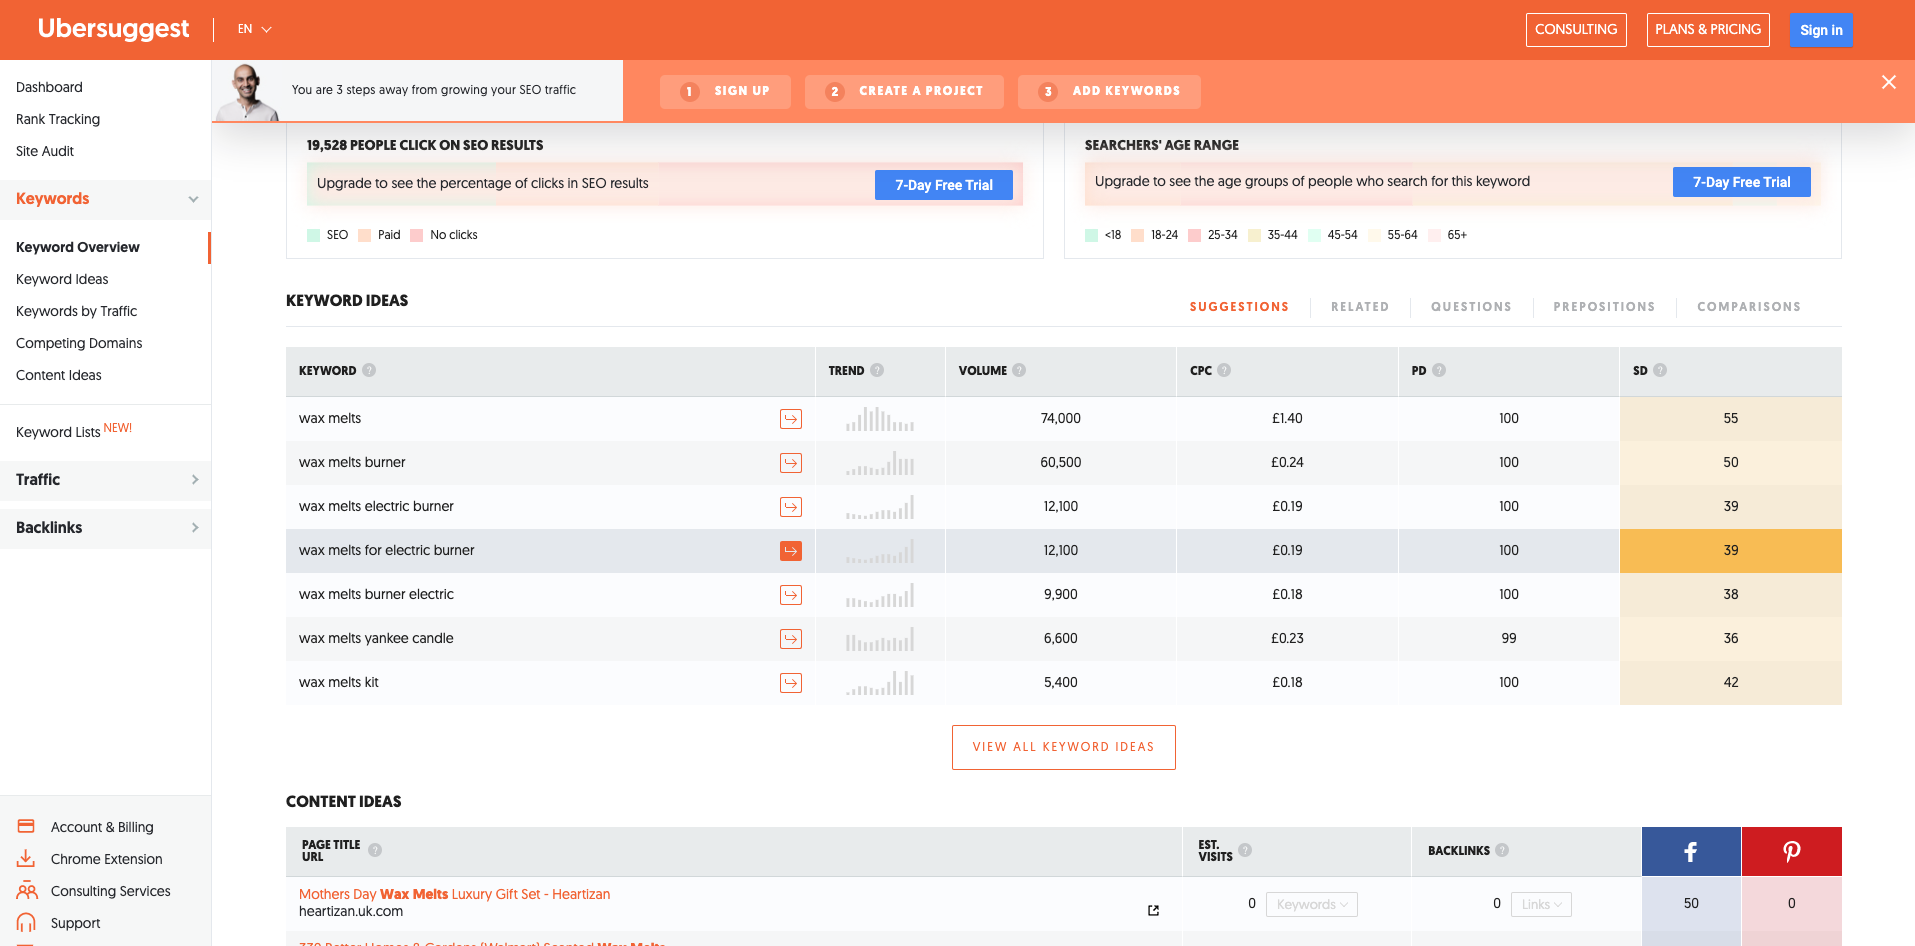Click arrow icon for wax melts burner electric
This screenshot has width=1915, height=946.
click(x=791, y=595)
